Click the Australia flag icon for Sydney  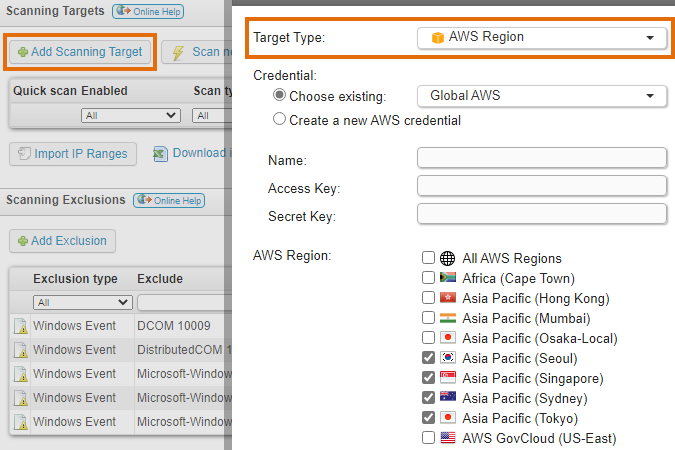(x=448, y=398)
